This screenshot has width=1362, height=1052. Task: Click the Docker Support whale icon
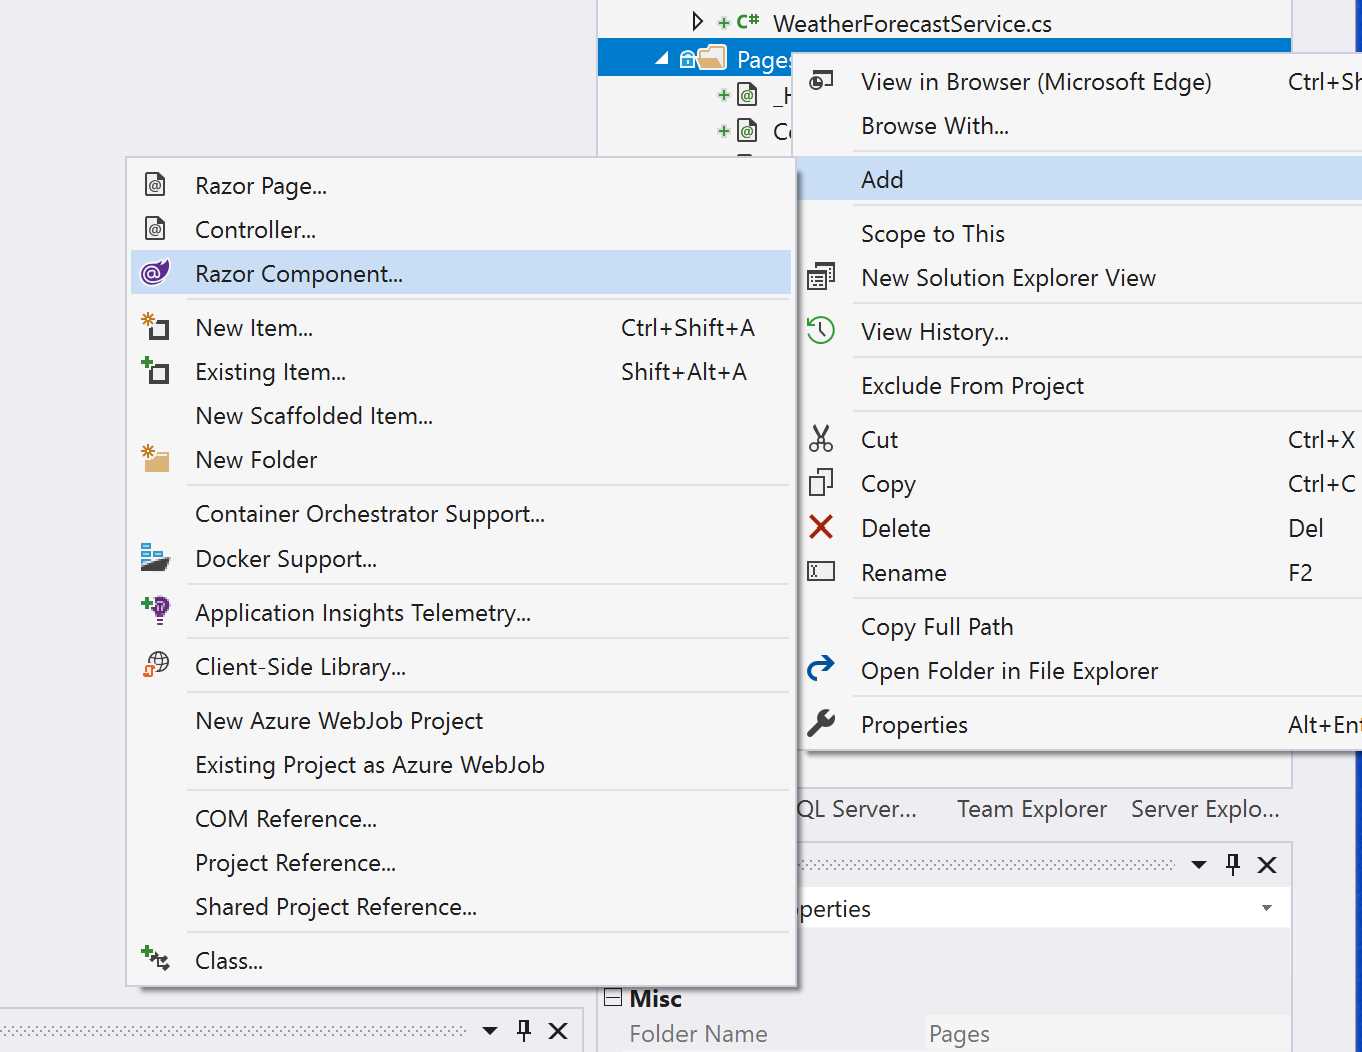click(x=155, y=558)
